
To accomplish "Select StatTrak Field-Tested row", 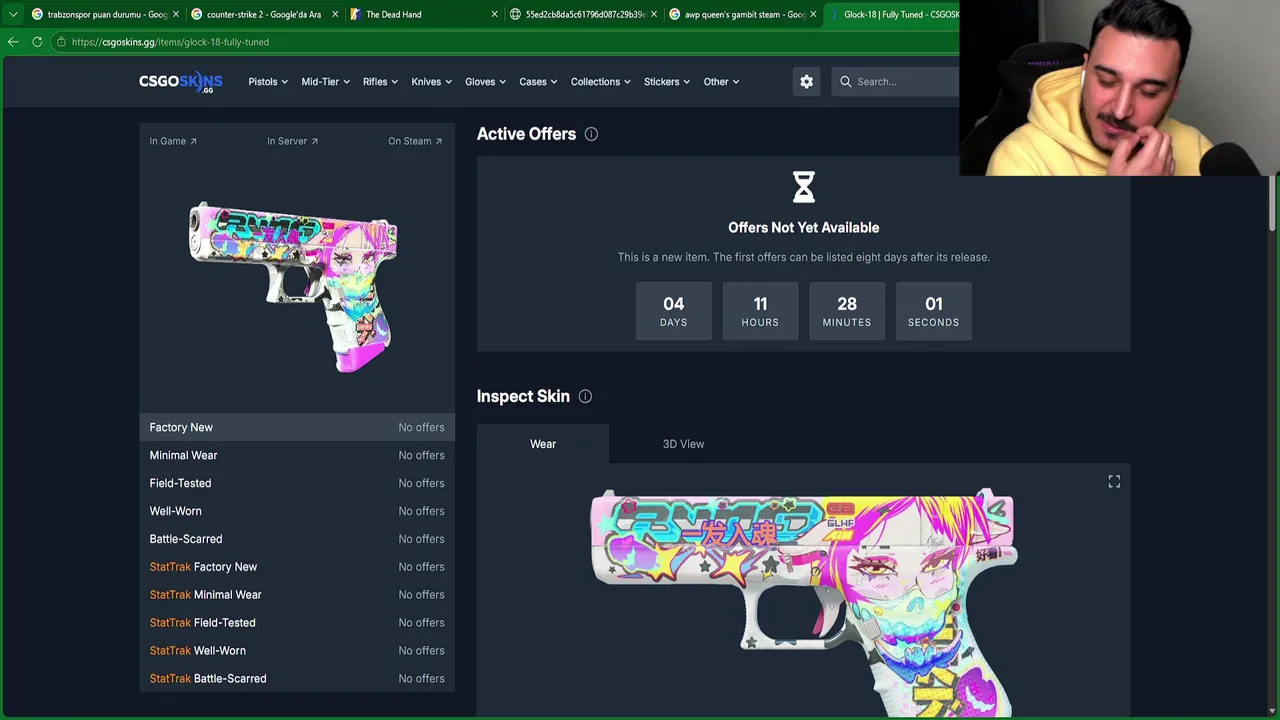I will click(x=297, y=623).
